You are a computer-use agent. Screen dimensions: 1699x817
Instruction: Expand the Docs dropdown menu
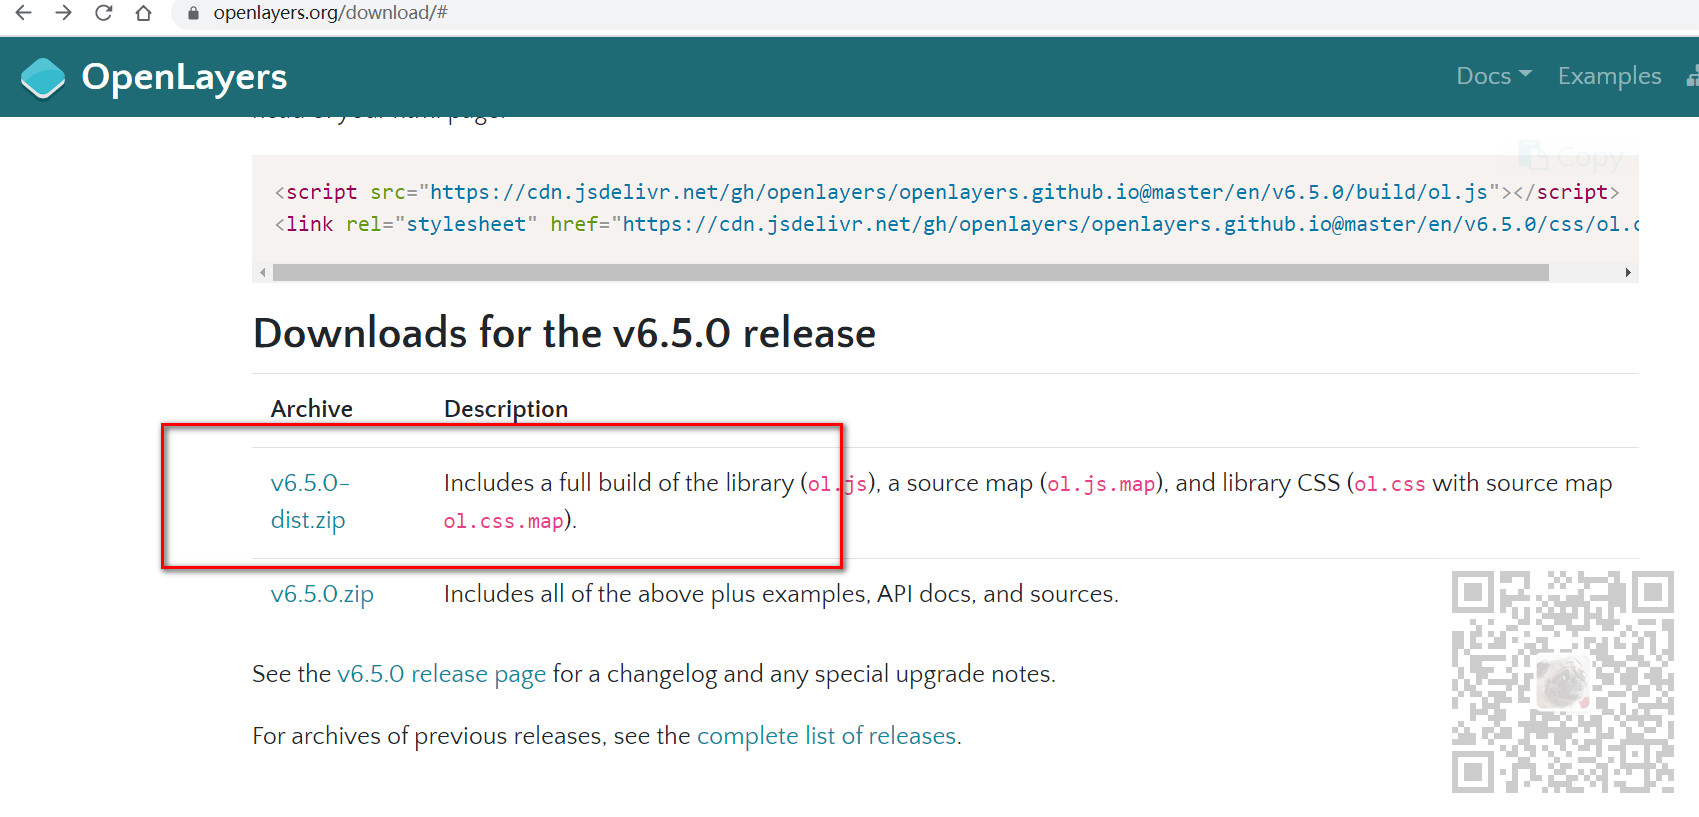pyautogui.click(x=1494, y=76)
